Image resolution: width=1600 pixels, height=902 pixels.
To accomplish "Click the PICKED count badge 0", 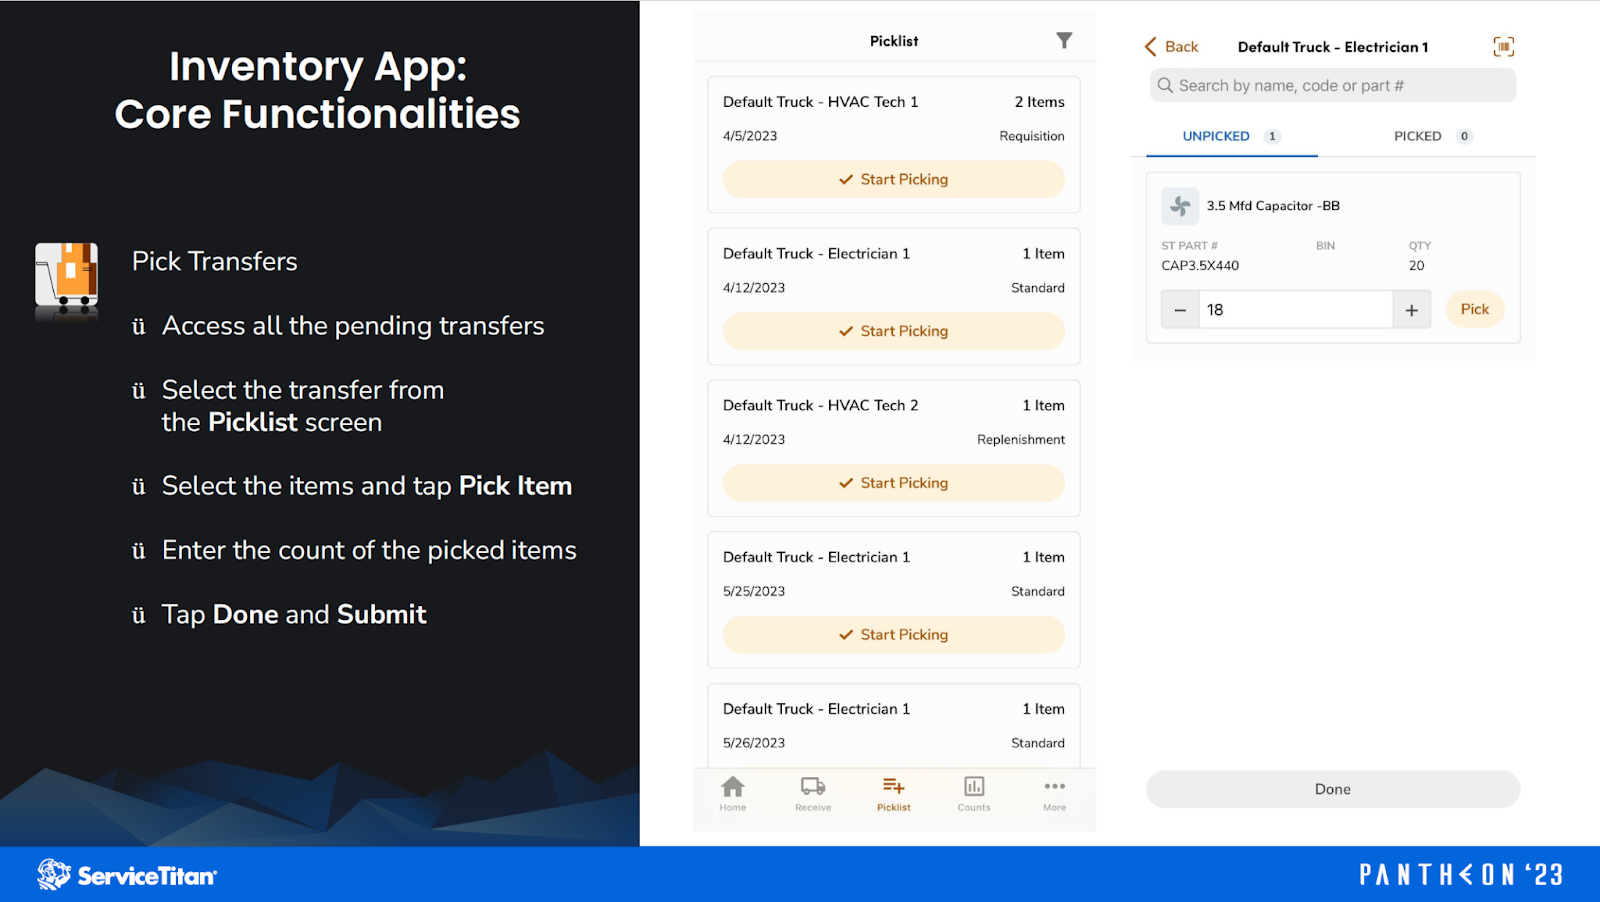I will tap(1464, 137).
